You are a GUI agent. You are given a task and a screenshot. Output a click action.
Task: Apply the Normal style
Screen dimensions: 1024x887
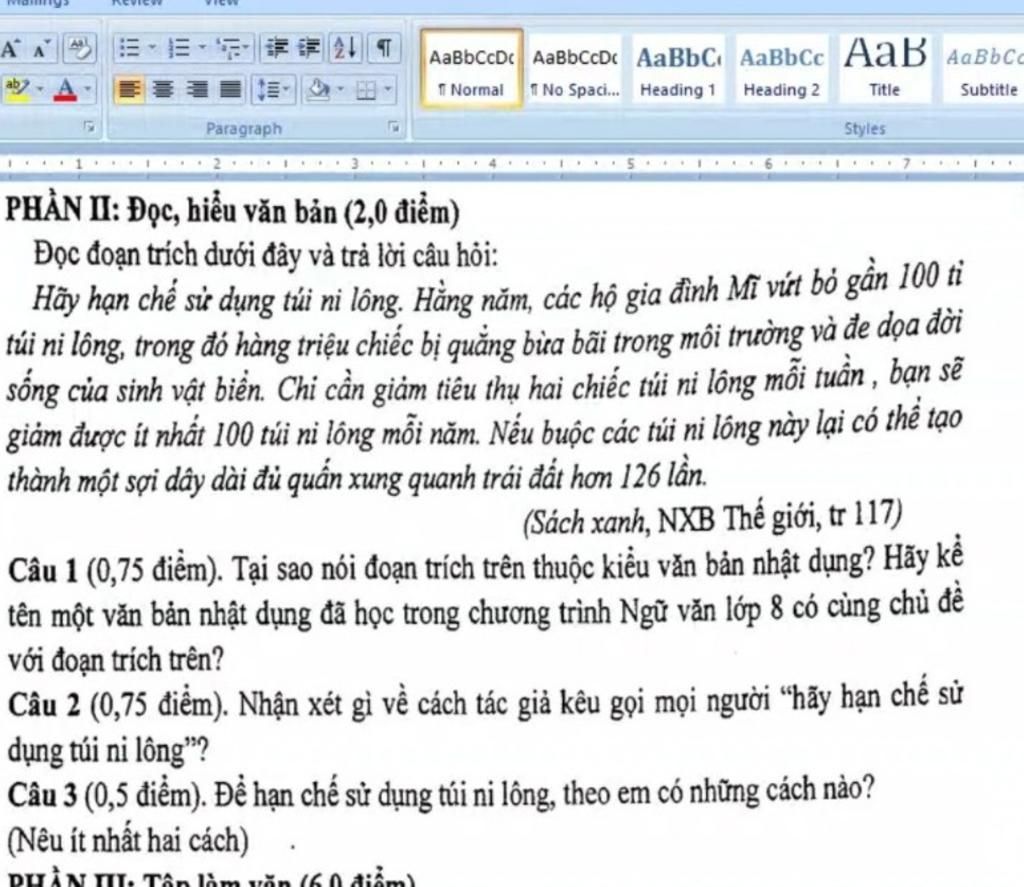click(x=472, y=69)
